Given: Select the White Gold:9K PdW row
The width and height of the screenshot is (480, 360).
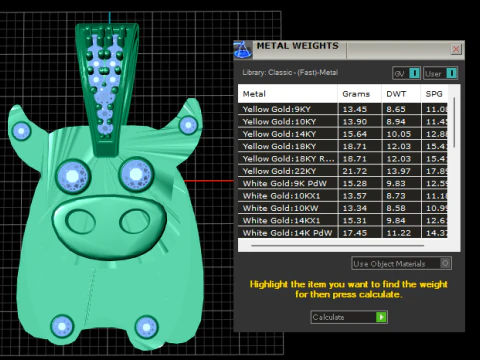Looking at the screenshot, I should pos(343,183).
